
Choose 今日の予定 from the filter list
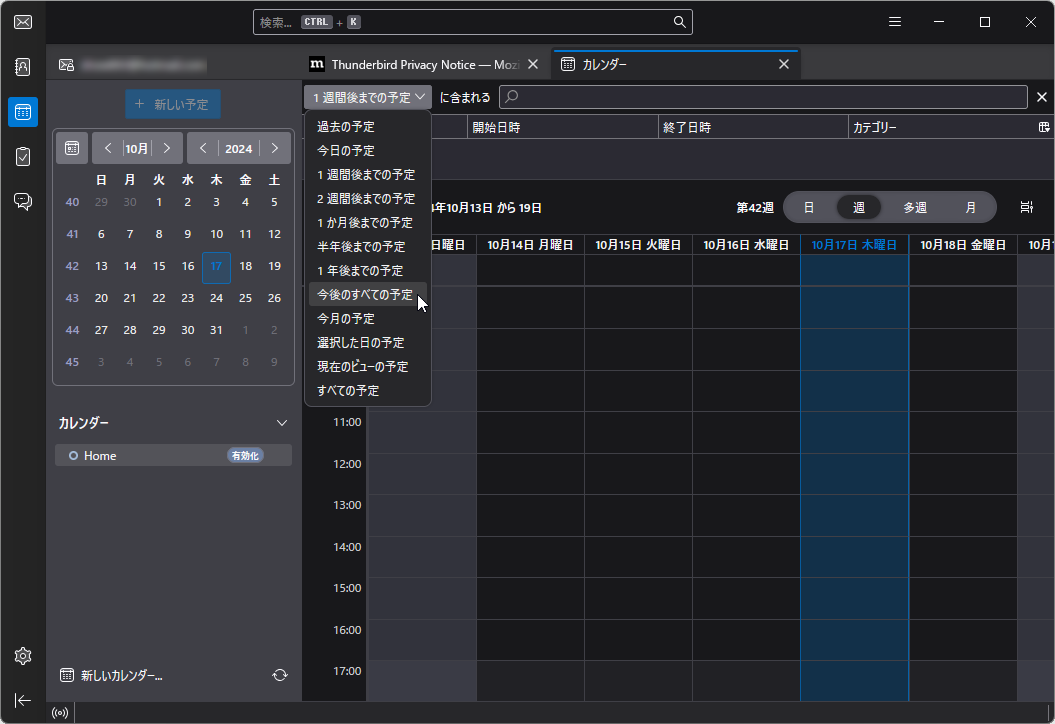tap(368, 151)
